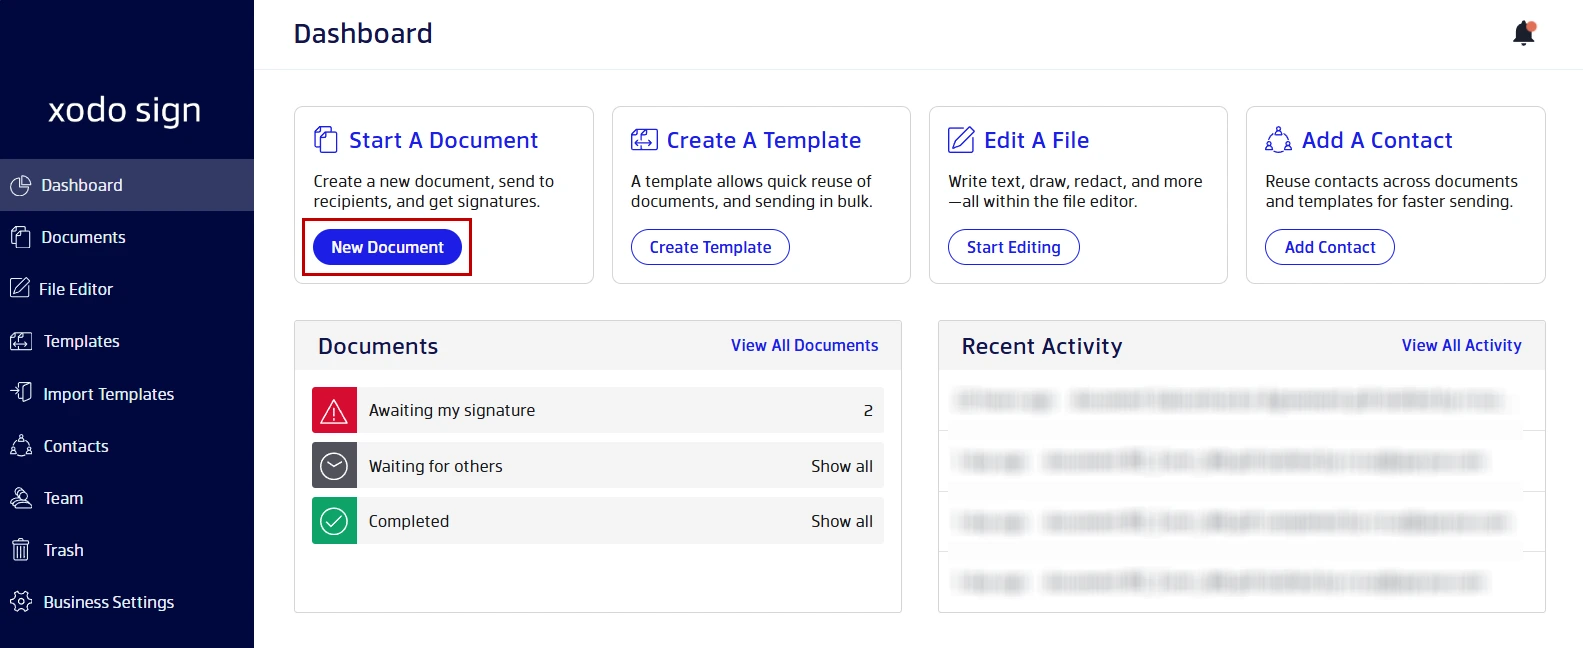Select Contacts in the sidebar

[127, 446]
